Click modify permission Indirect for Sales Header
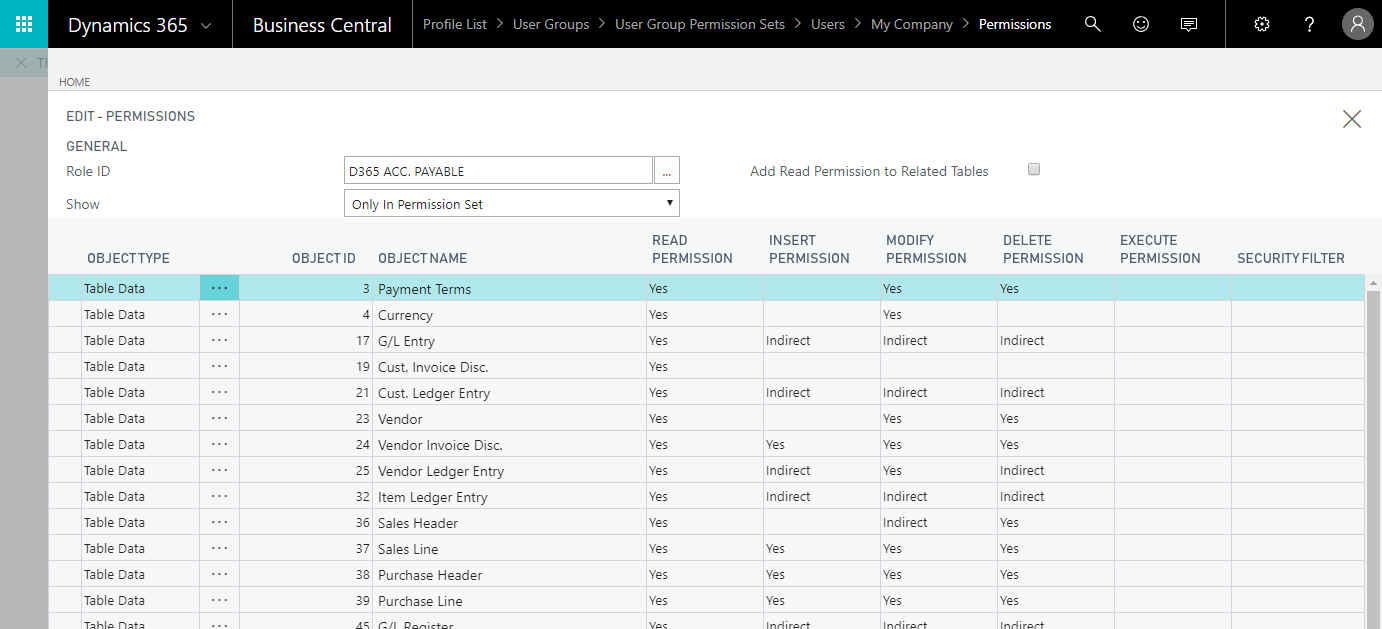 tap(938, 522)
